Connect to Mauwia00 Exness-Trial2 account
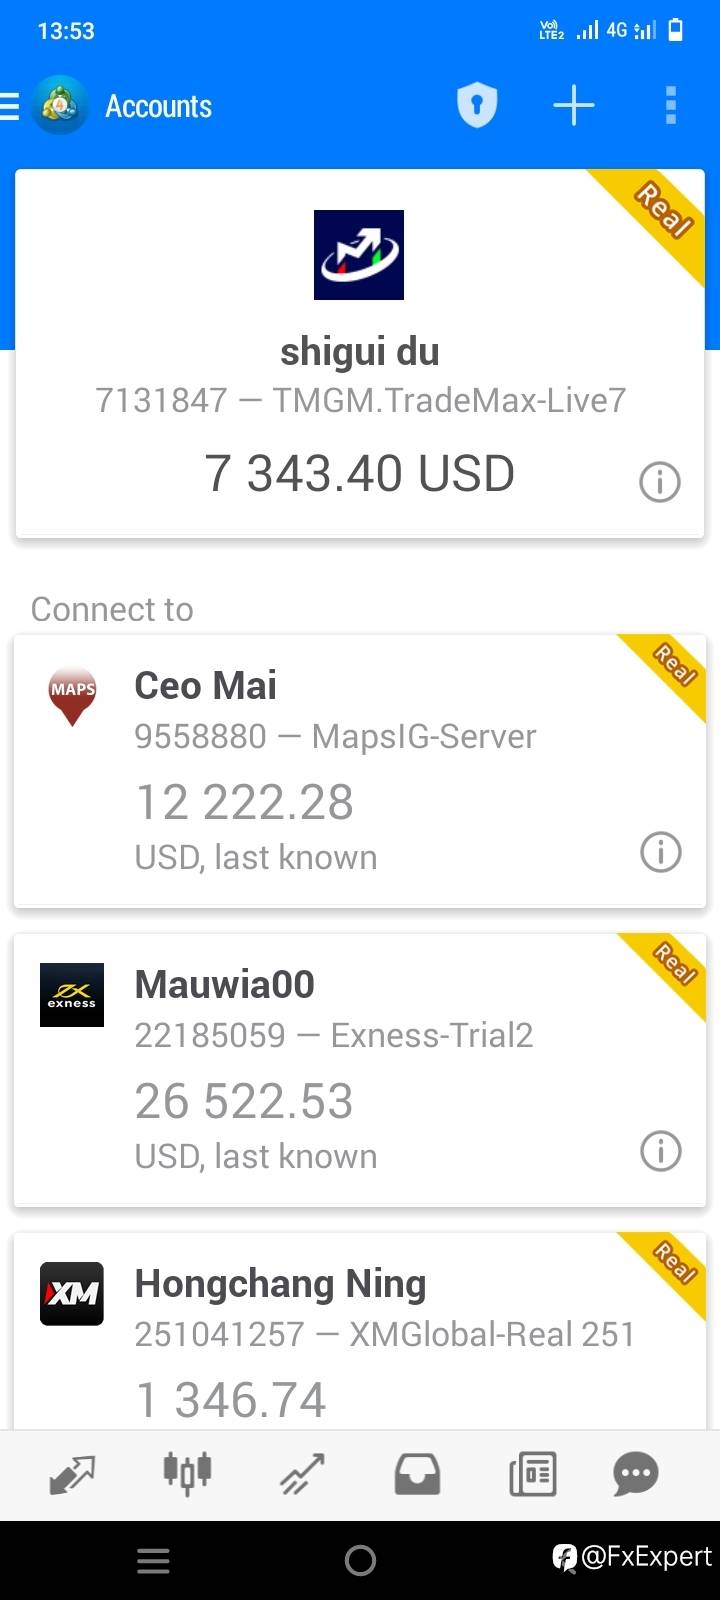Screen dimensions: 720x1600 click(x=360, y=1070)
